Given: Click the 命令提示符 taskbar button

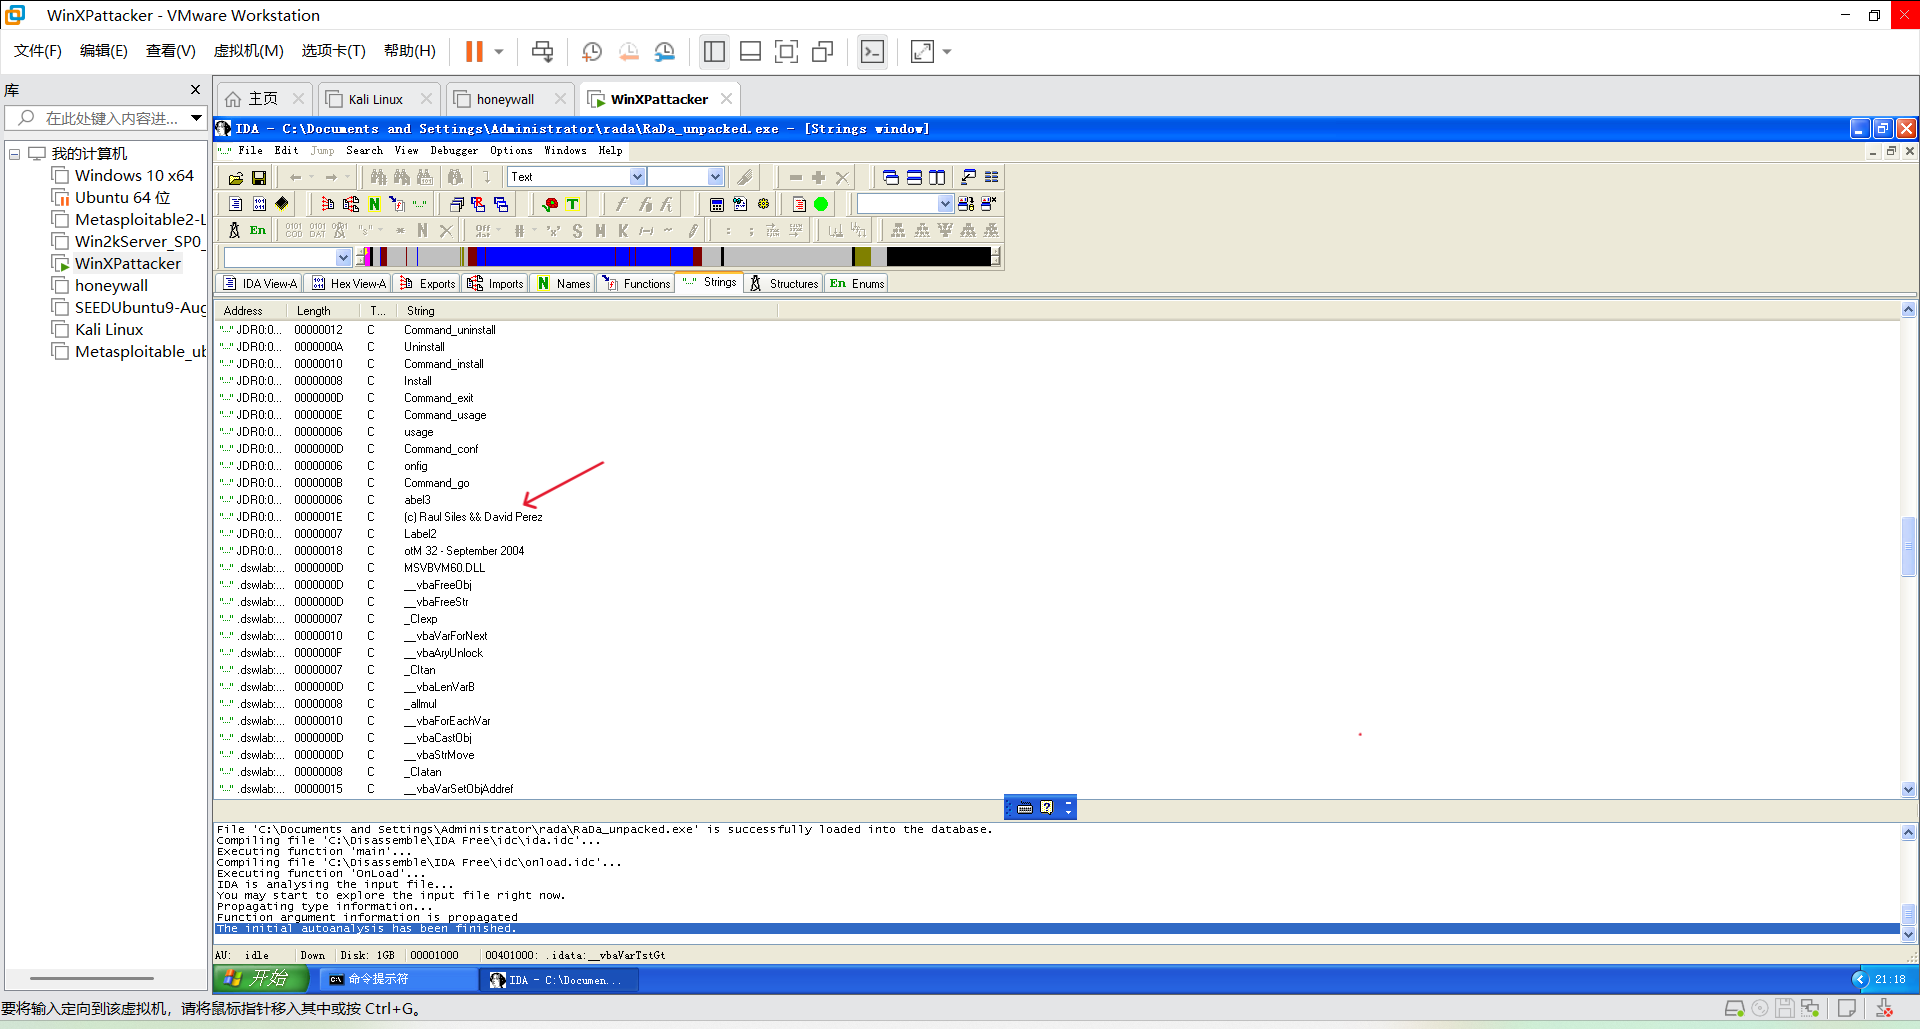Looking at the screenshot, I should [400, 980].
